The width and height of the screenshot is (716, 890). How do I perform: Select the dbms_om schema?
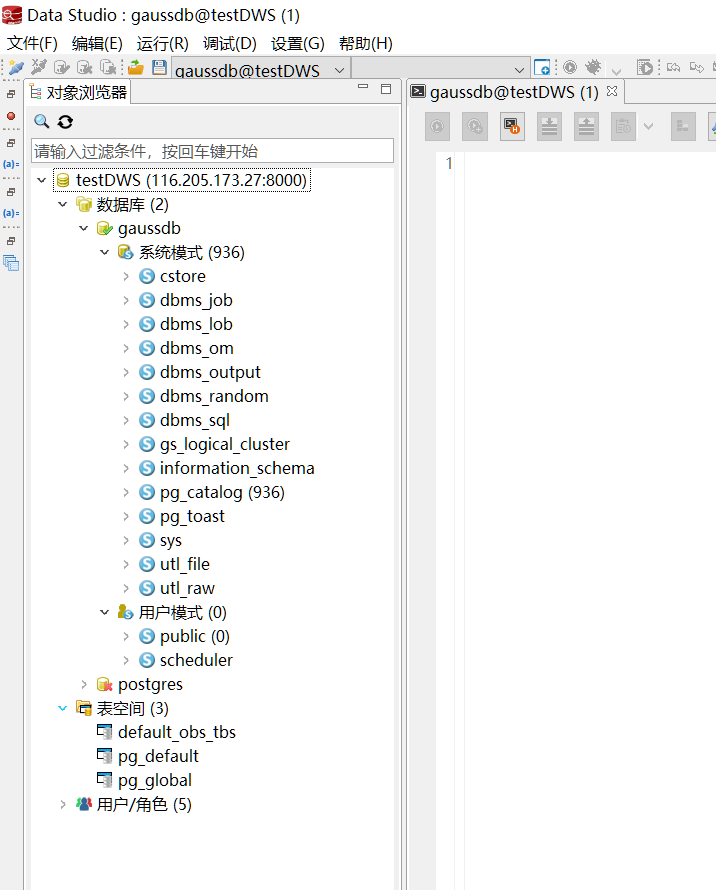[197, 348]
